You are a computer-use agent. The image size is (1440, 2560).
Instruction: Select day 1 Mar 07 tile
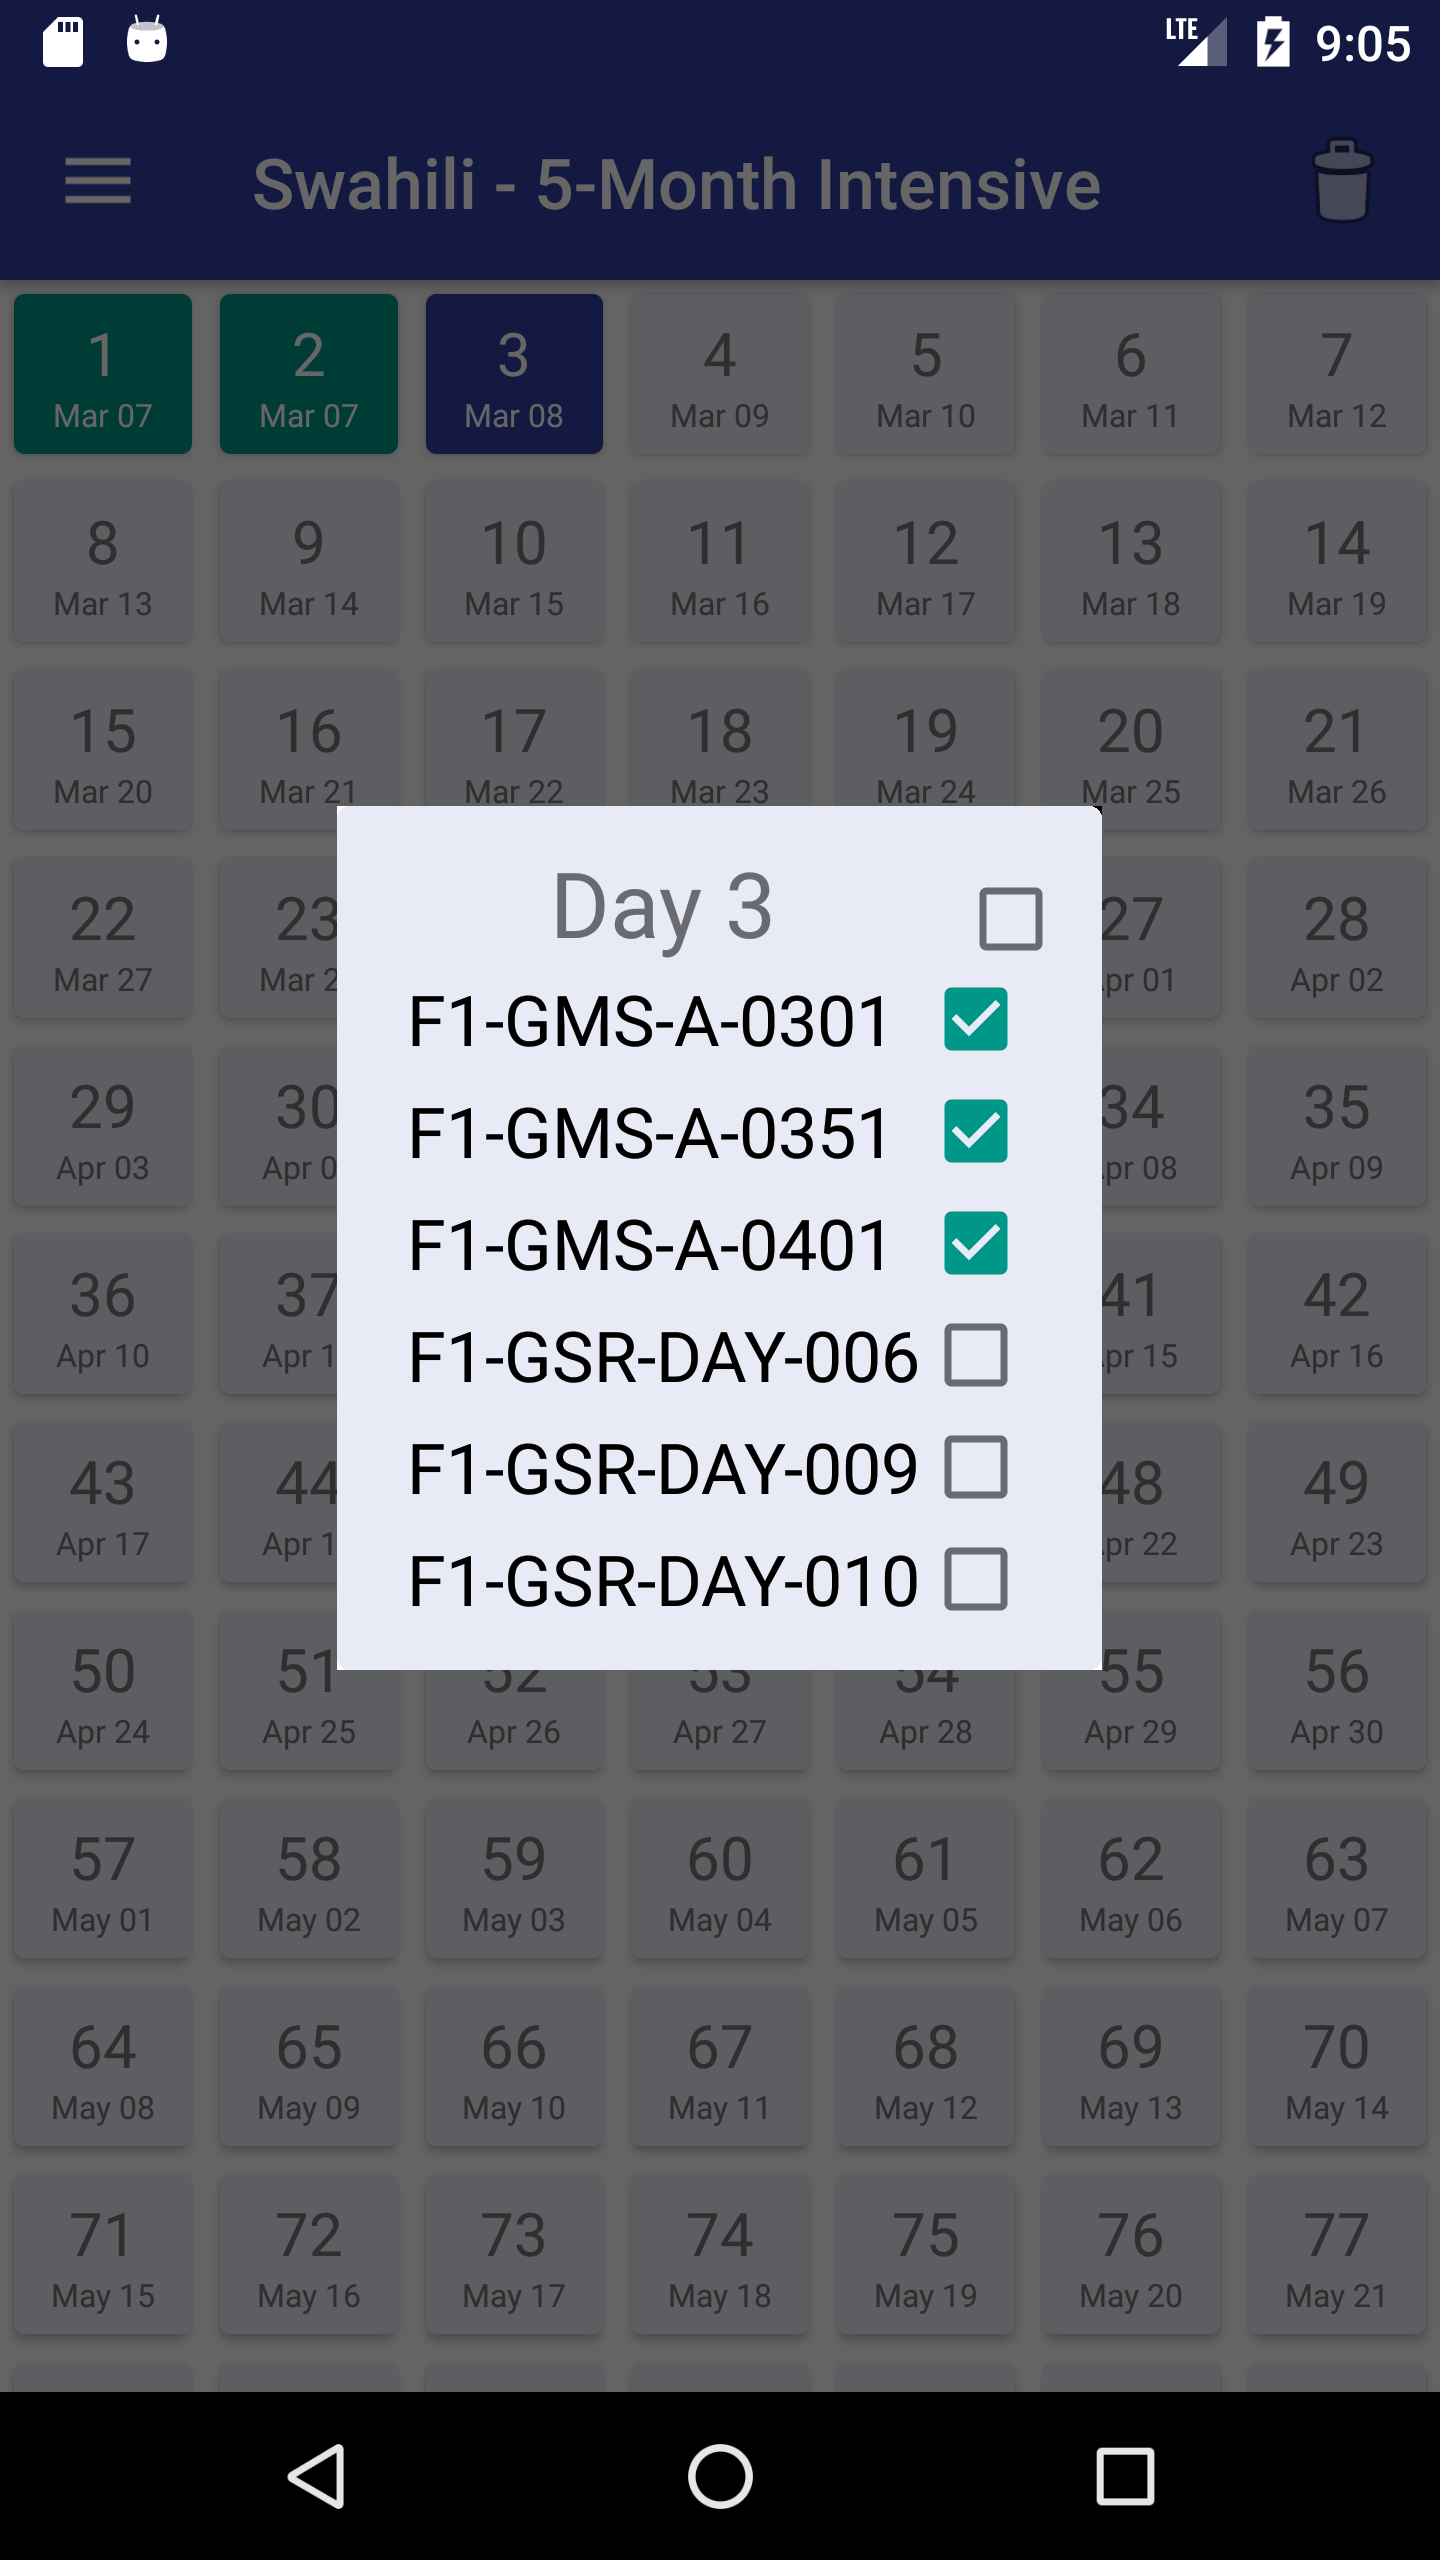(x=103, y=374)
